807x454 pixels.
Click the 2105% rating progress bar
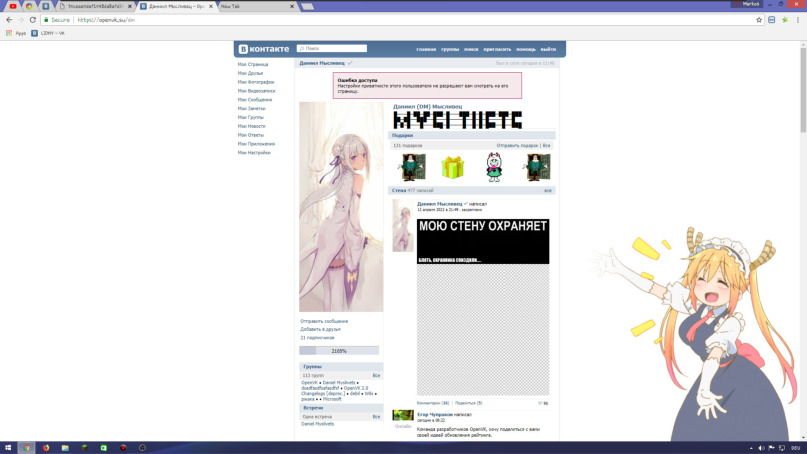tap(339, 351)
